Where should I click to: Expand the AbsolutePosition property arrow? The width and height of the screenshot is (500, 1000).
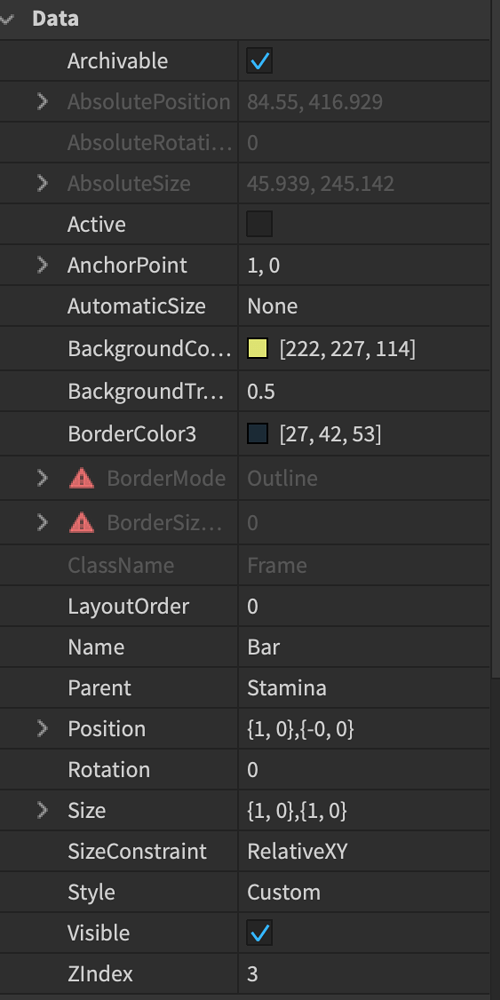[x=42, y=101]
